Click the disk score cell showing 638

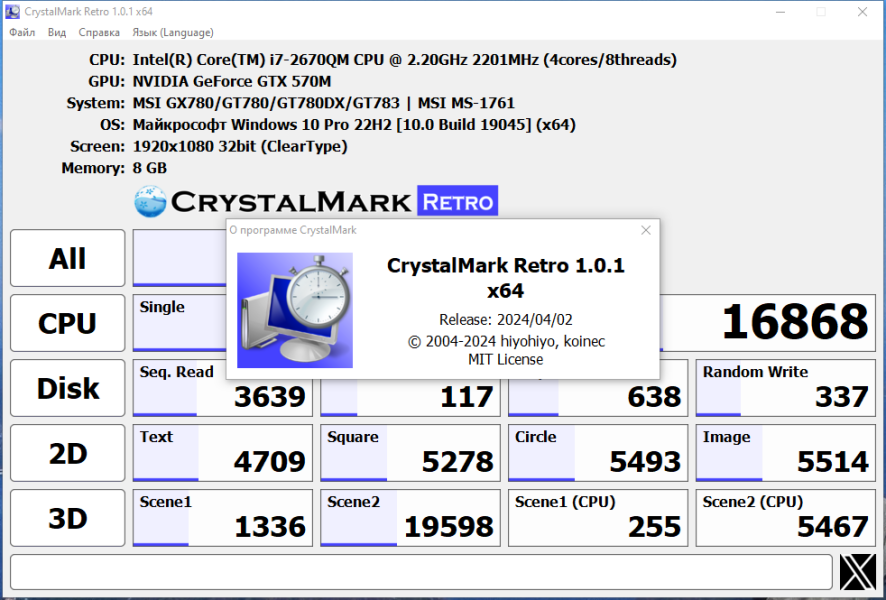598,397
